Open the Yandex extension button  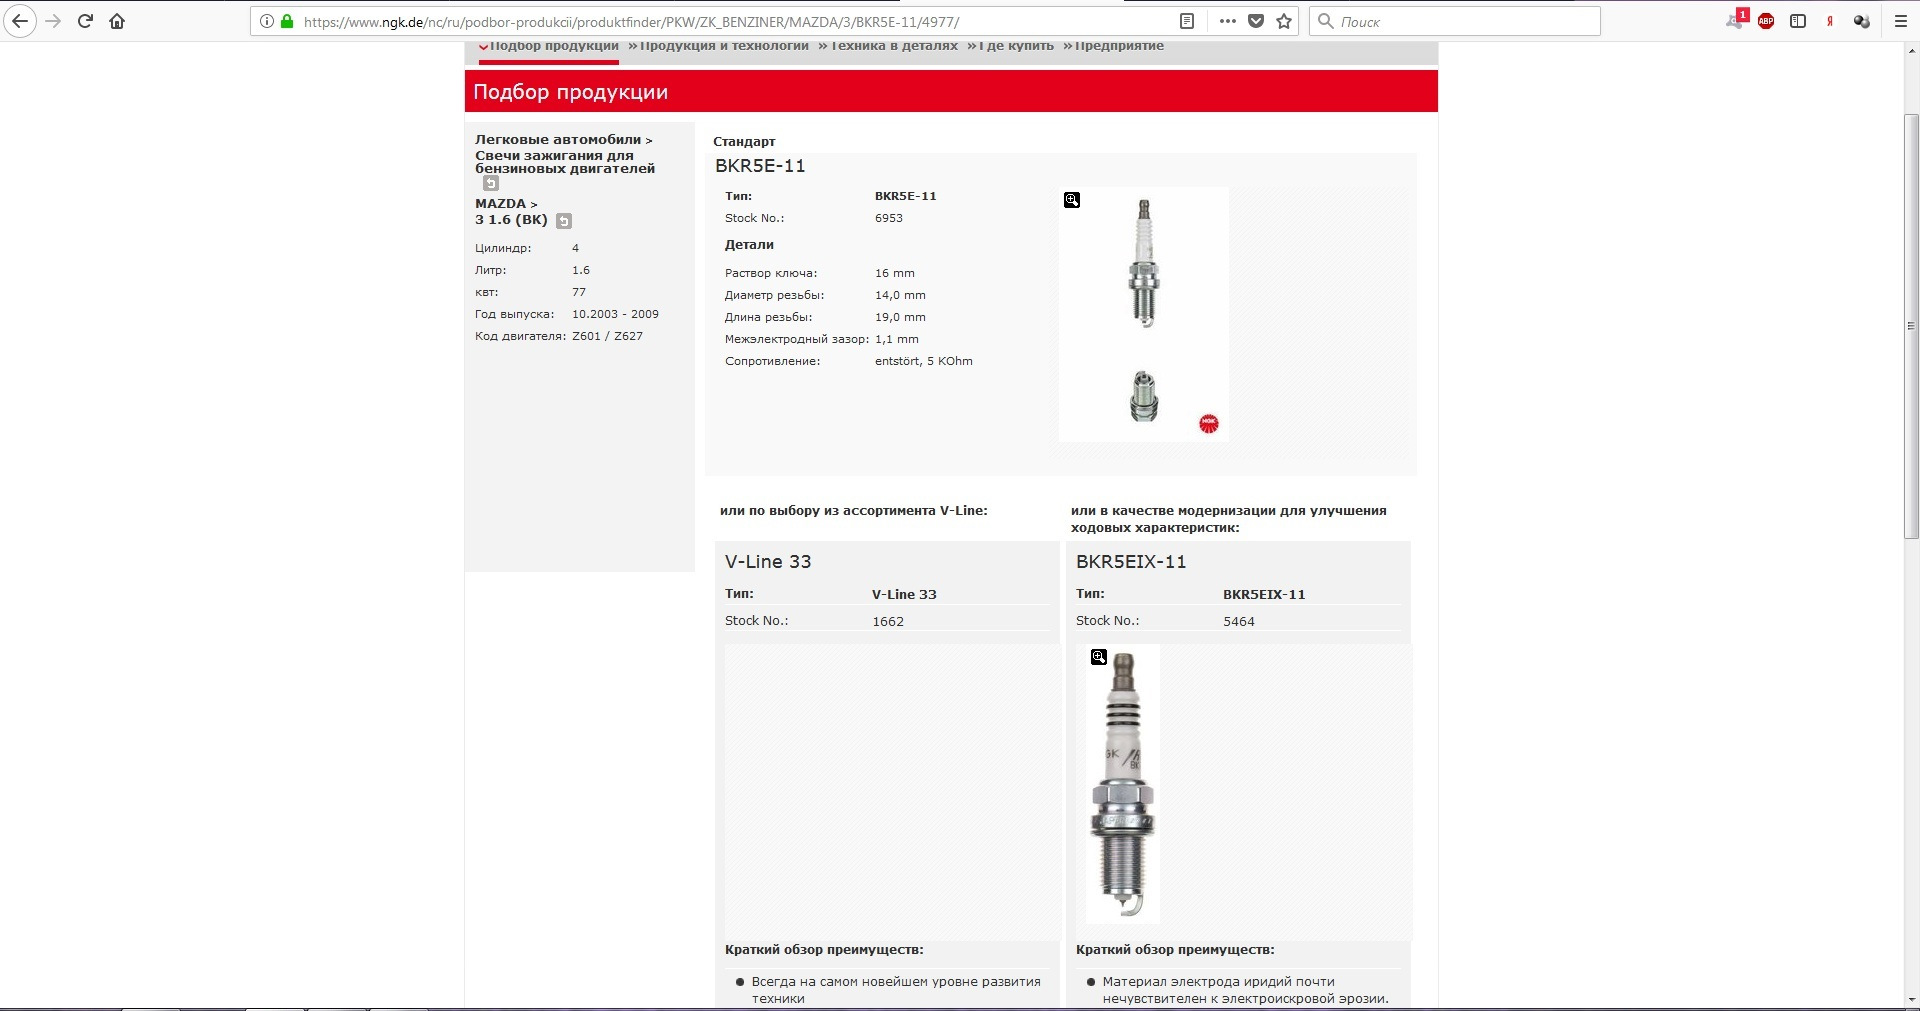(x=1830, y=21)
